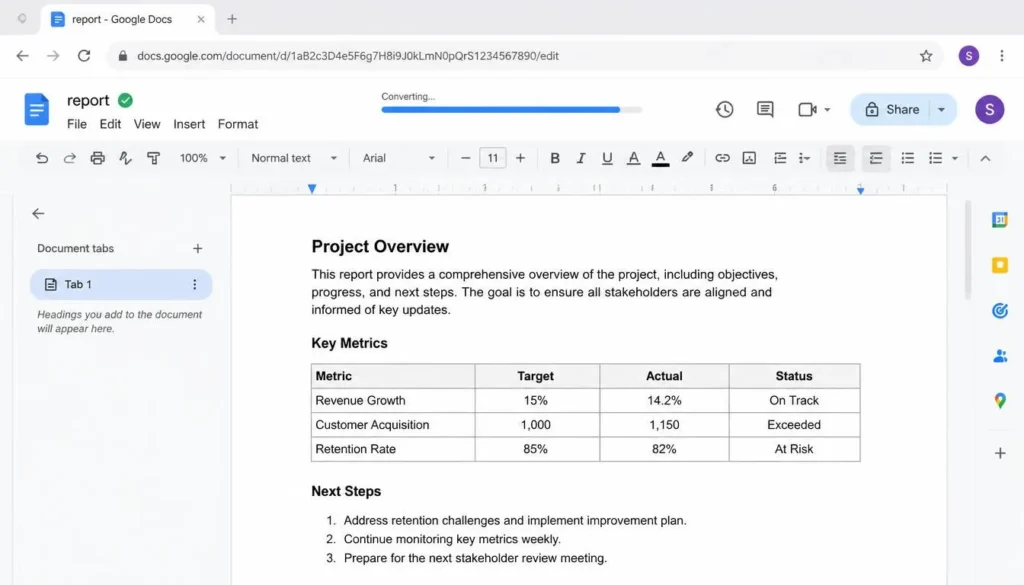Image resolution: width=1024 pixels, height=585 pixels.
Task: Toggle italic formatting
Action: click(x=580, y=158)
